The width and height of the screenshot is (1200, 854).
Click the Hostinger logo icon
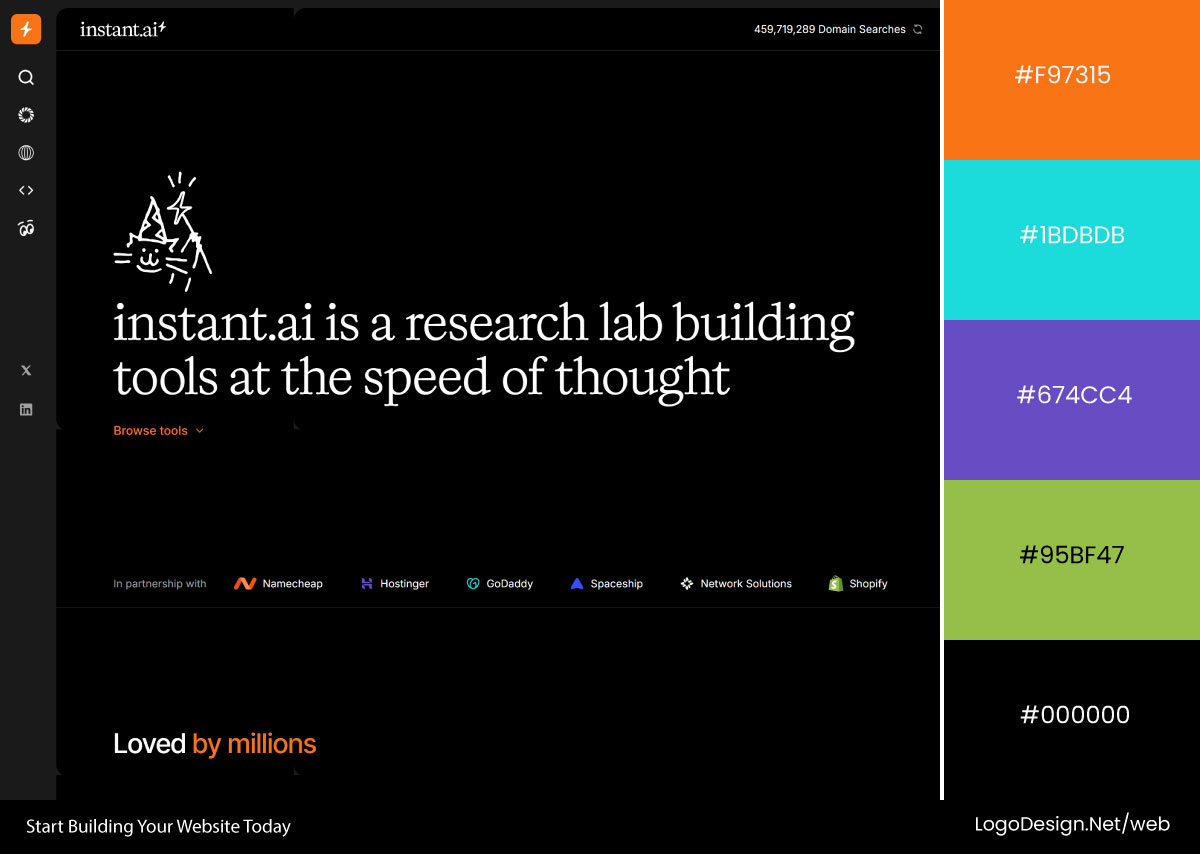(367, 583)
